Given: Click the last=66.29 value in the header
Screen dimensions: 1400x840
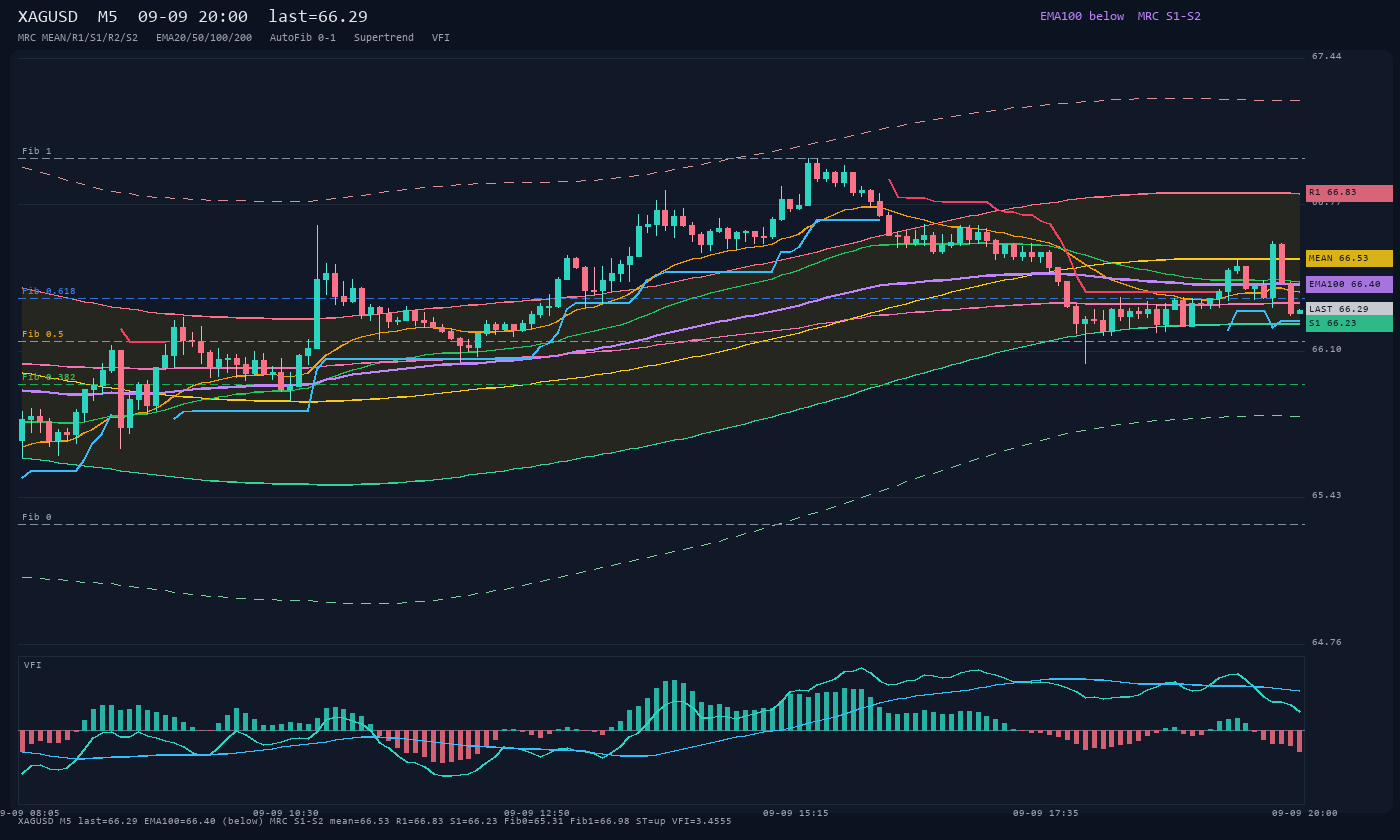Looking at the screenshot, I should (x=318, y=17).
